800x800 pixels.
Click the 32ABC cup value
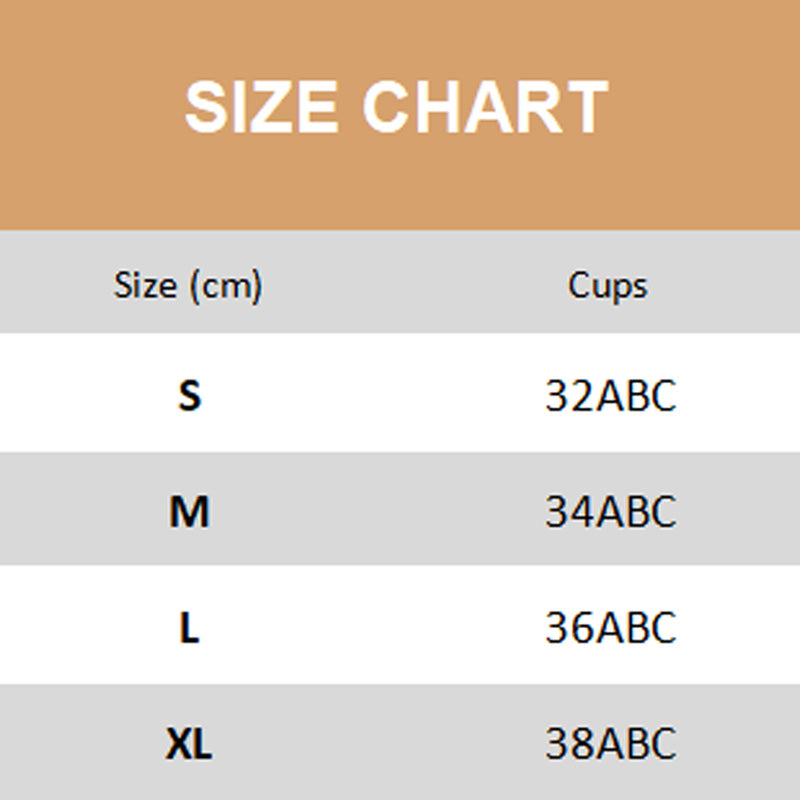point(611,396)
